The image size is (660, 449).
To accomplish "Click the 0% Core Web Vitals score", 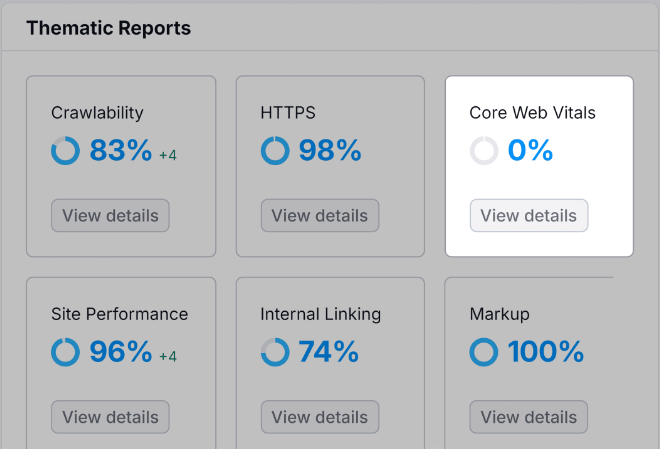I will 530,151.
